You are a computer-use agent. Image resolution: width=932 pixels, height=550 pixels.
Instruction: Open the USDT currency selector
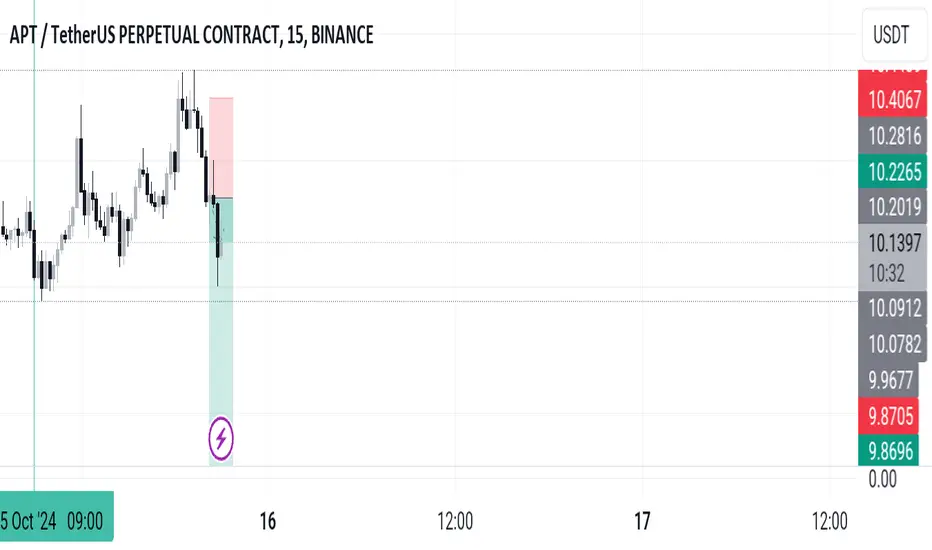coord(895,34)
